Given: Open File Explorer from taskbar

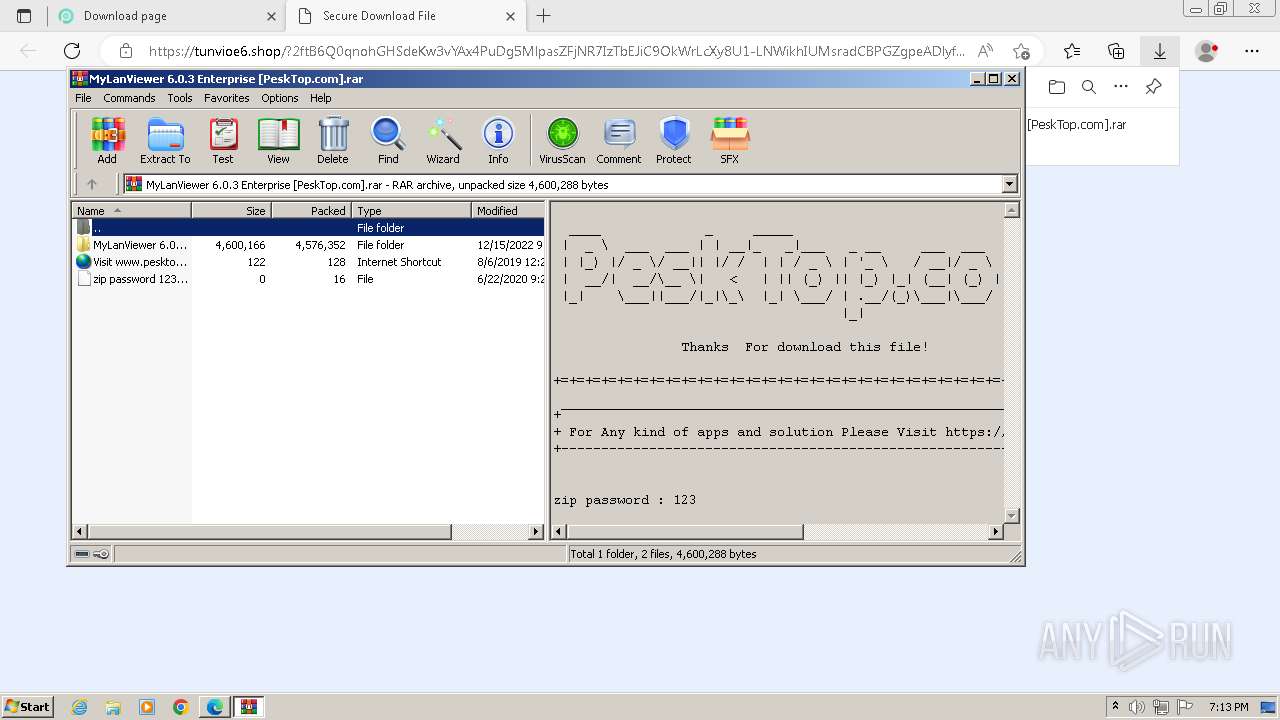Looking at the screenshot, I should coord(113,707).
